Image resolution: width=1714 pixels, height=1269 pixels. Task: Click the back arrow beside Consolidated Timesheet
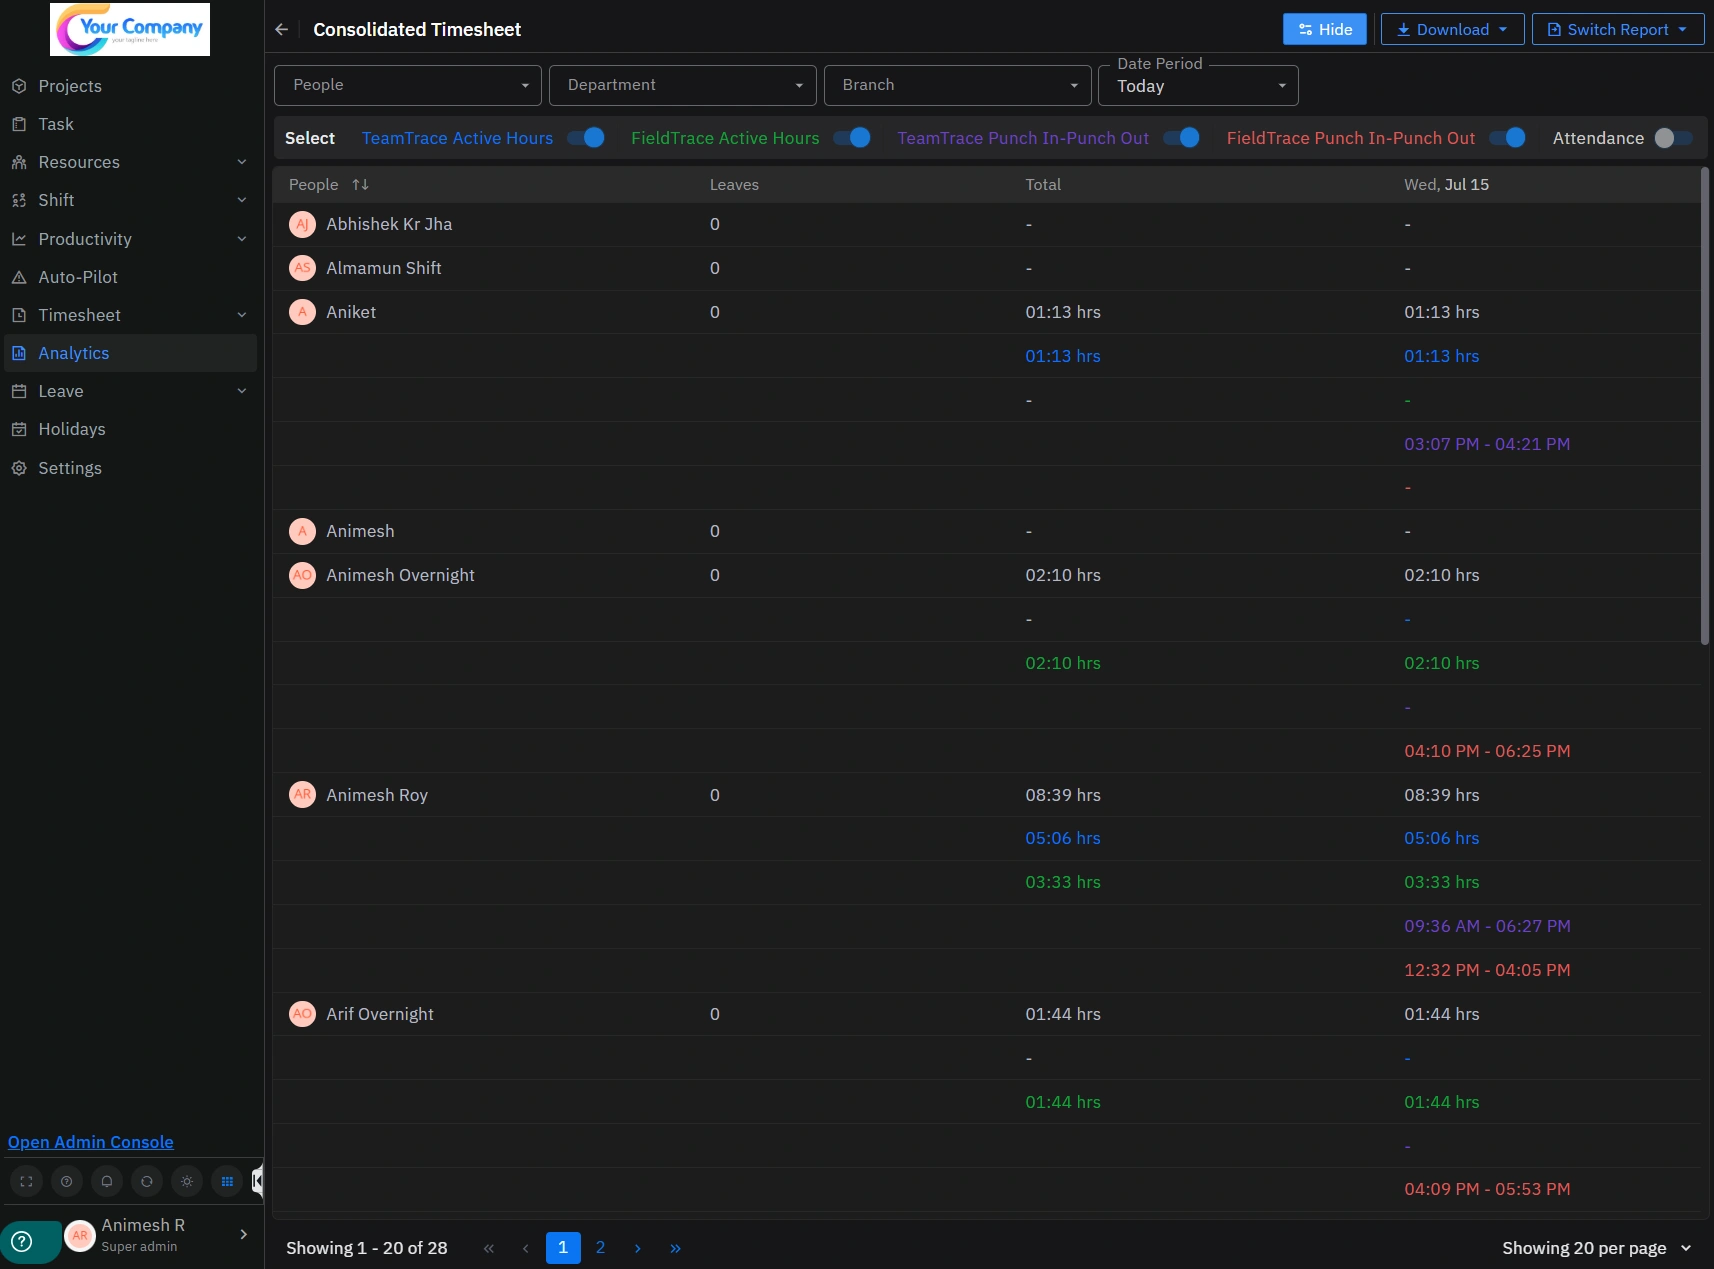click(x=282, y=30)
